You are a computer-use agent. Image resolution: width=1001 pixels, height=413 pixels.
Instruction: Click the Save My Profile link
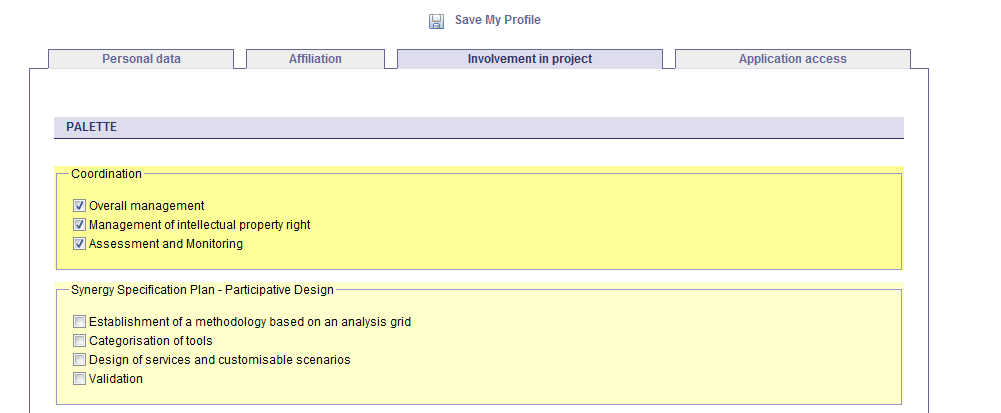click(497, 20)
